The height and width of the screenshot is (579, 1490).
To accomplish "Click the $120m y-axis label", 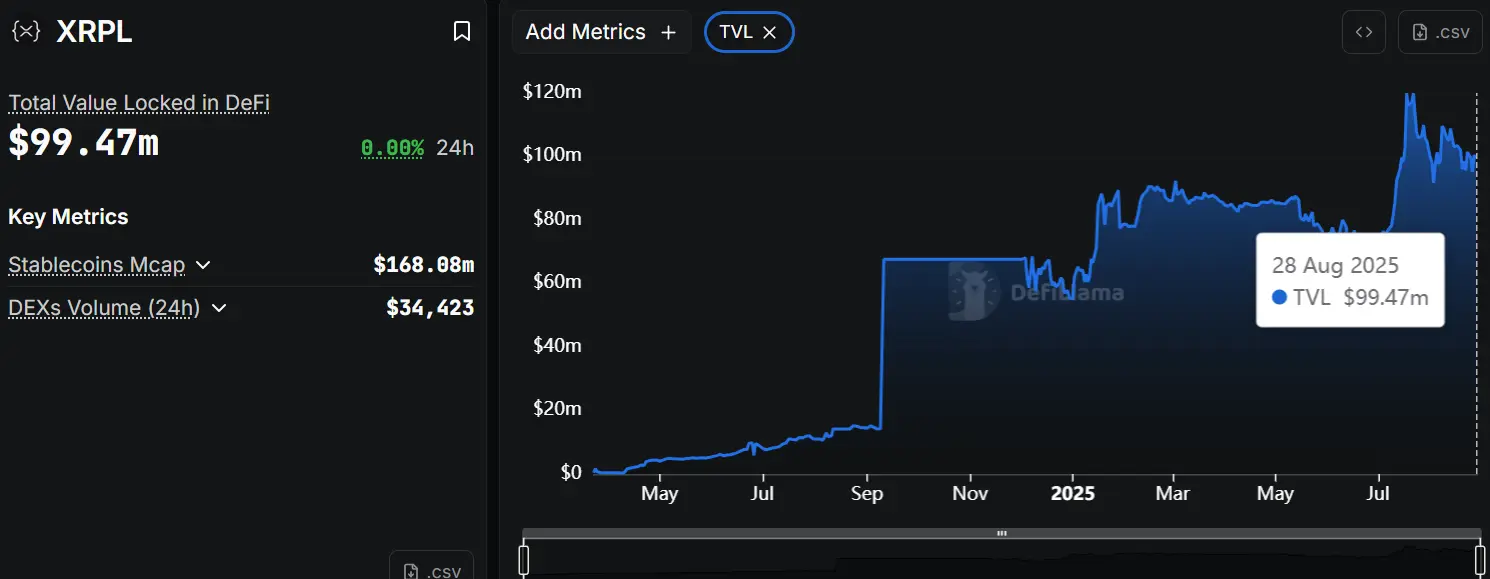I will point(552,91).
